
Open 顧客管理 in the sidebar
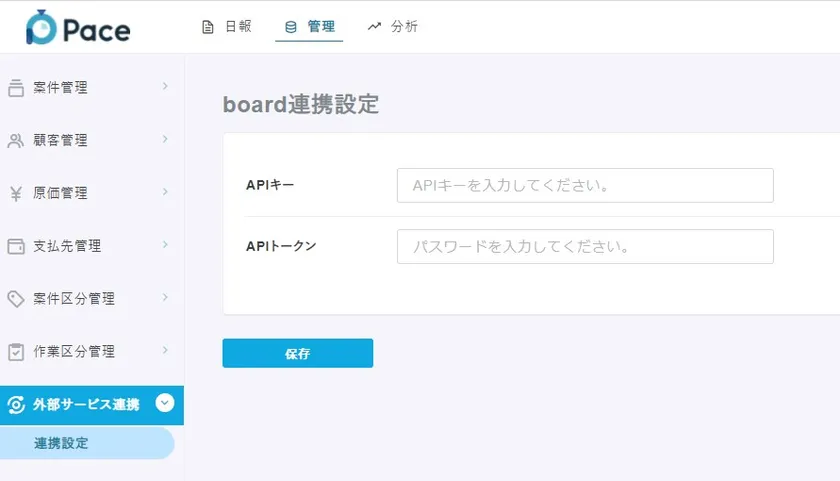[92, 140]
